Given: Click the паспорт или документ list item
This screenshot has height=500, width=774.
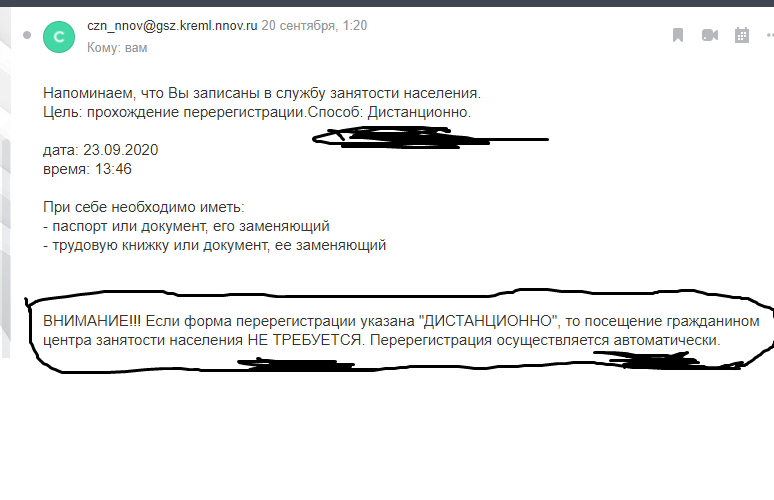Looking at the screenshot, I should (x=186, y=226).
